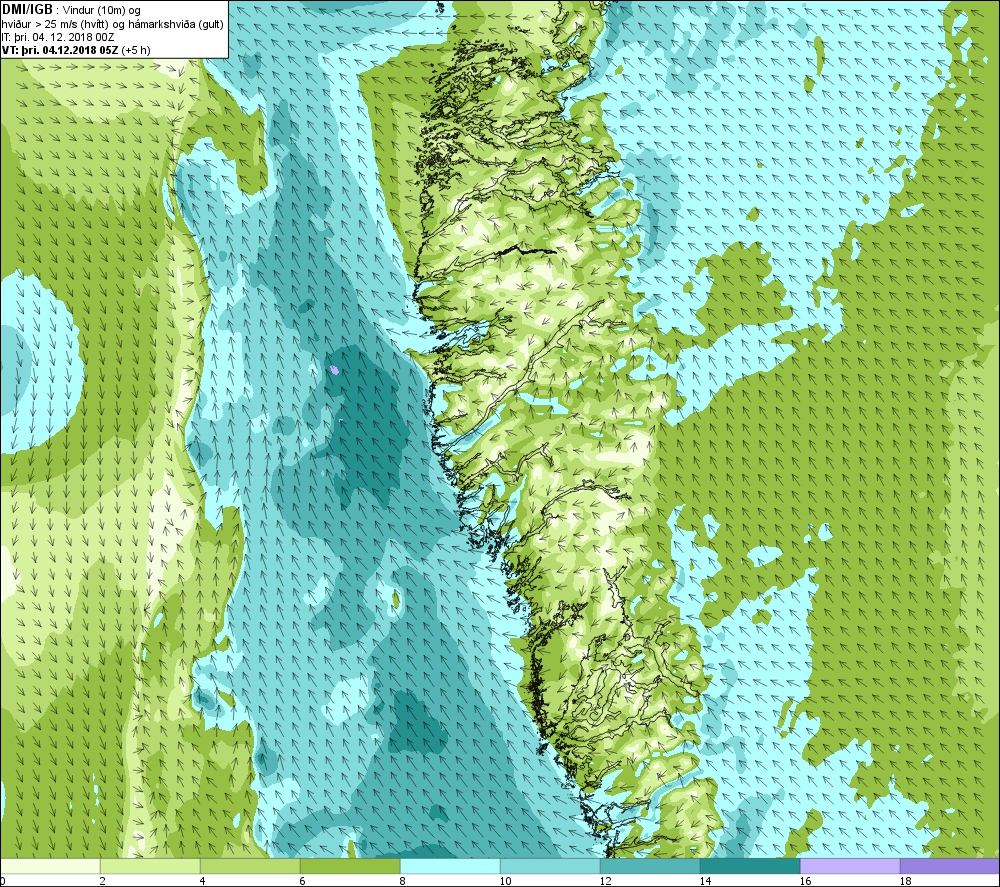Click the scale label '10'
Screen dimensions: 1000x887
(x=505, y=881)
